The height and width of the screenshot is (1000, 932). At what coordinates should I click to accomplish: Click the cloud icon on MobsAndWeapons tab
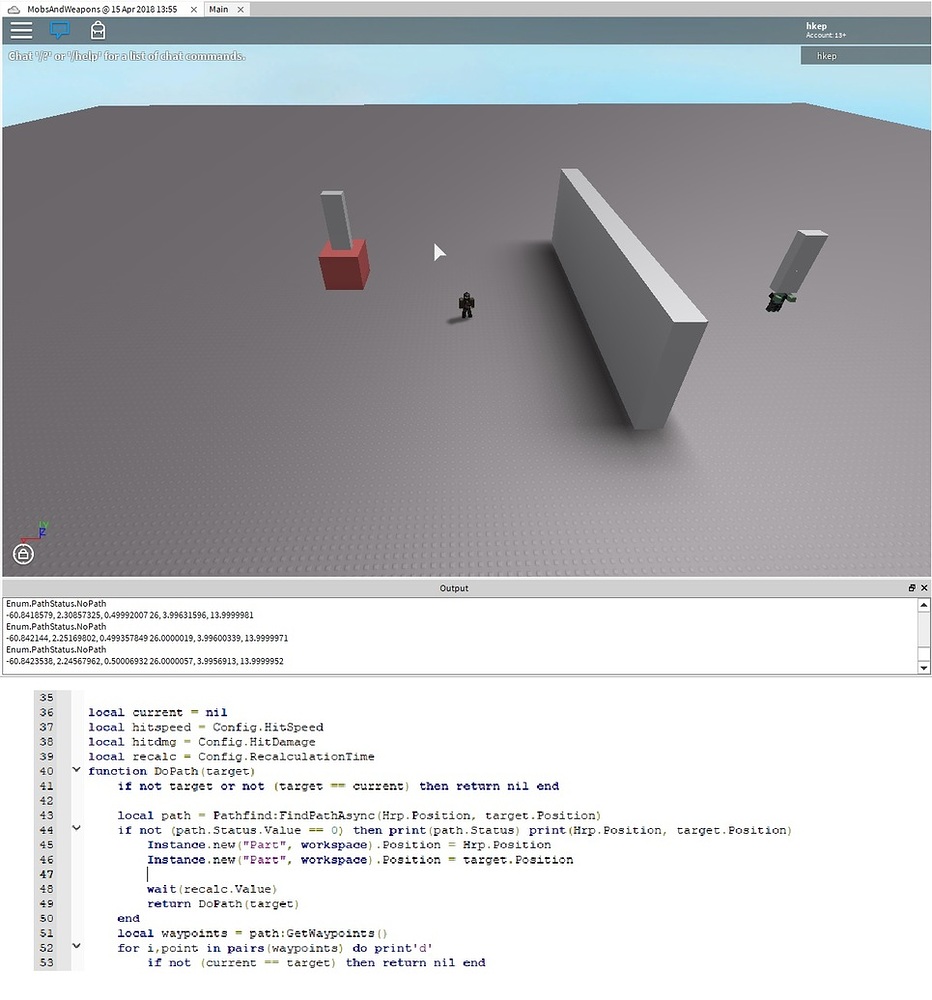tap(13, 10)
